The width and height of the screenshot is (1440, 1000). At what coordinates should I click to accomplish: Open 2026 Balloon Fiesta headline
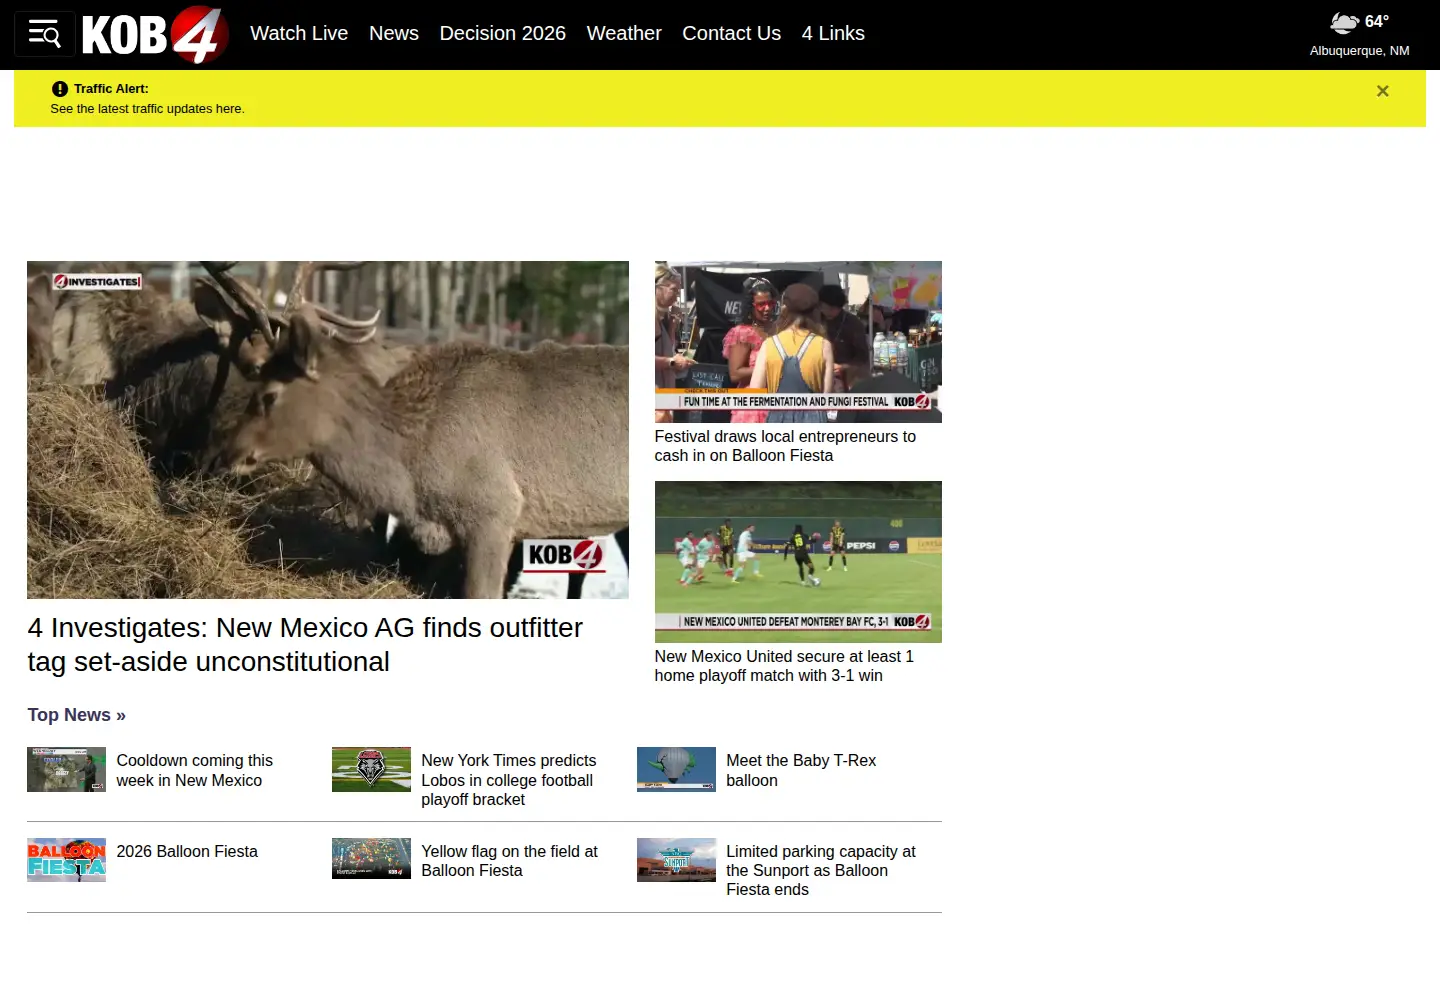coord(187,851)
